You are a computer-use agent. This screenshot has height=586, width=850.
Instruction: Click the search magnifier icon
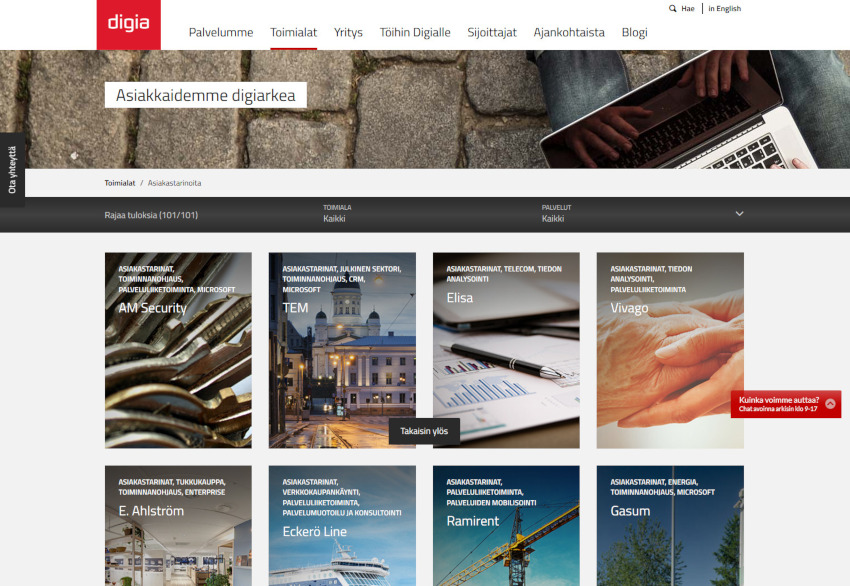click(x=673, y=9)
